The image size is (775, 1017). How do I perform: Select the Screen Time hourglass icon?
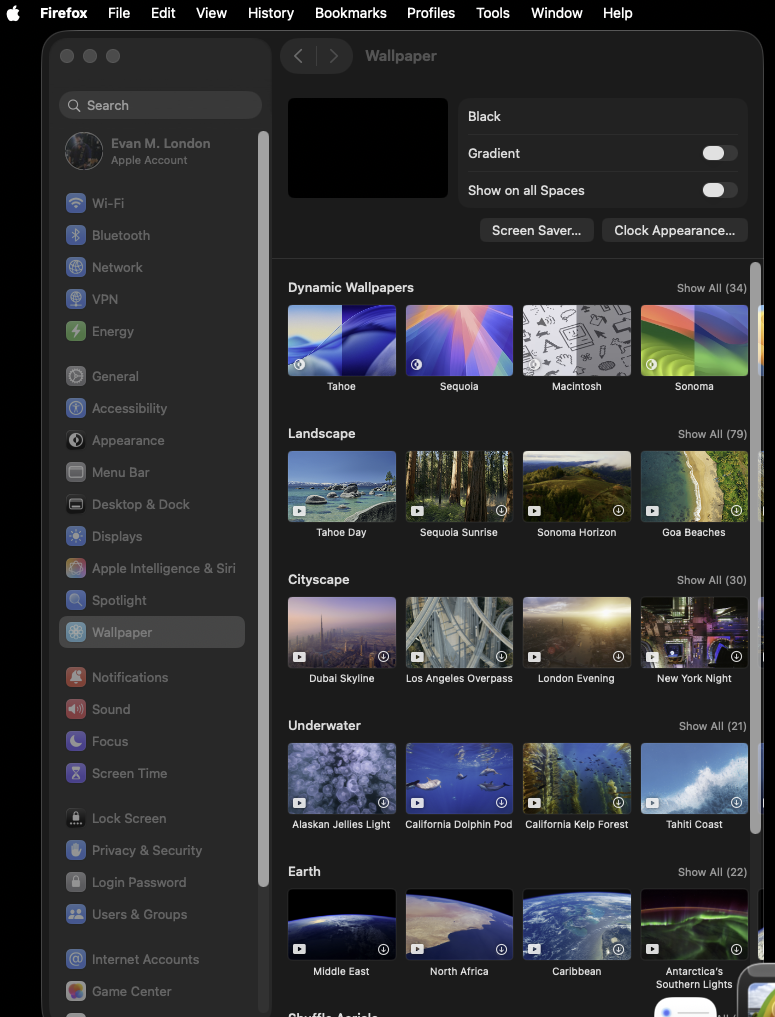click(x=76, y=773)
